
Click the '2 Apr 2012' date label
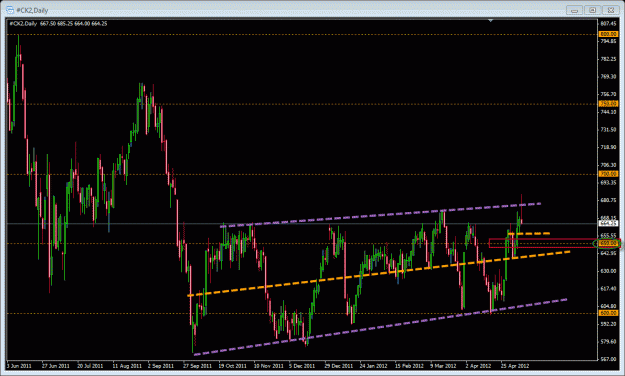point(478,366)
